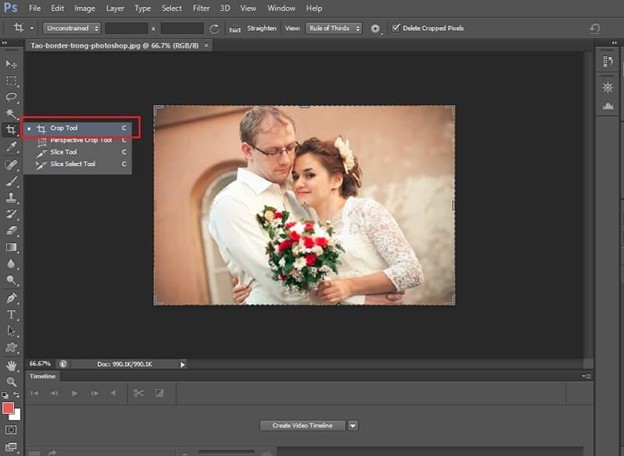Select the Gradient tool
624x456 pixels.
[x=11, y=247]
